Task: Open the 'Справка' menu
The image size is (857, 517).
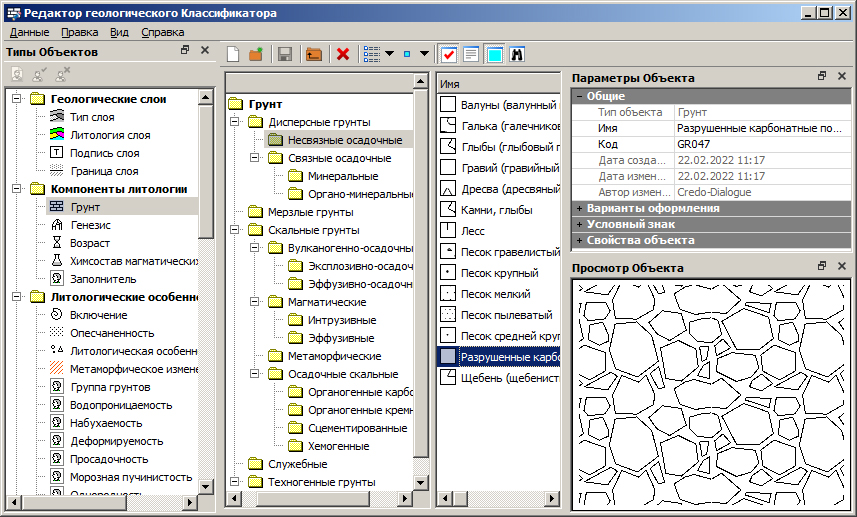Action: coord(163,32)
